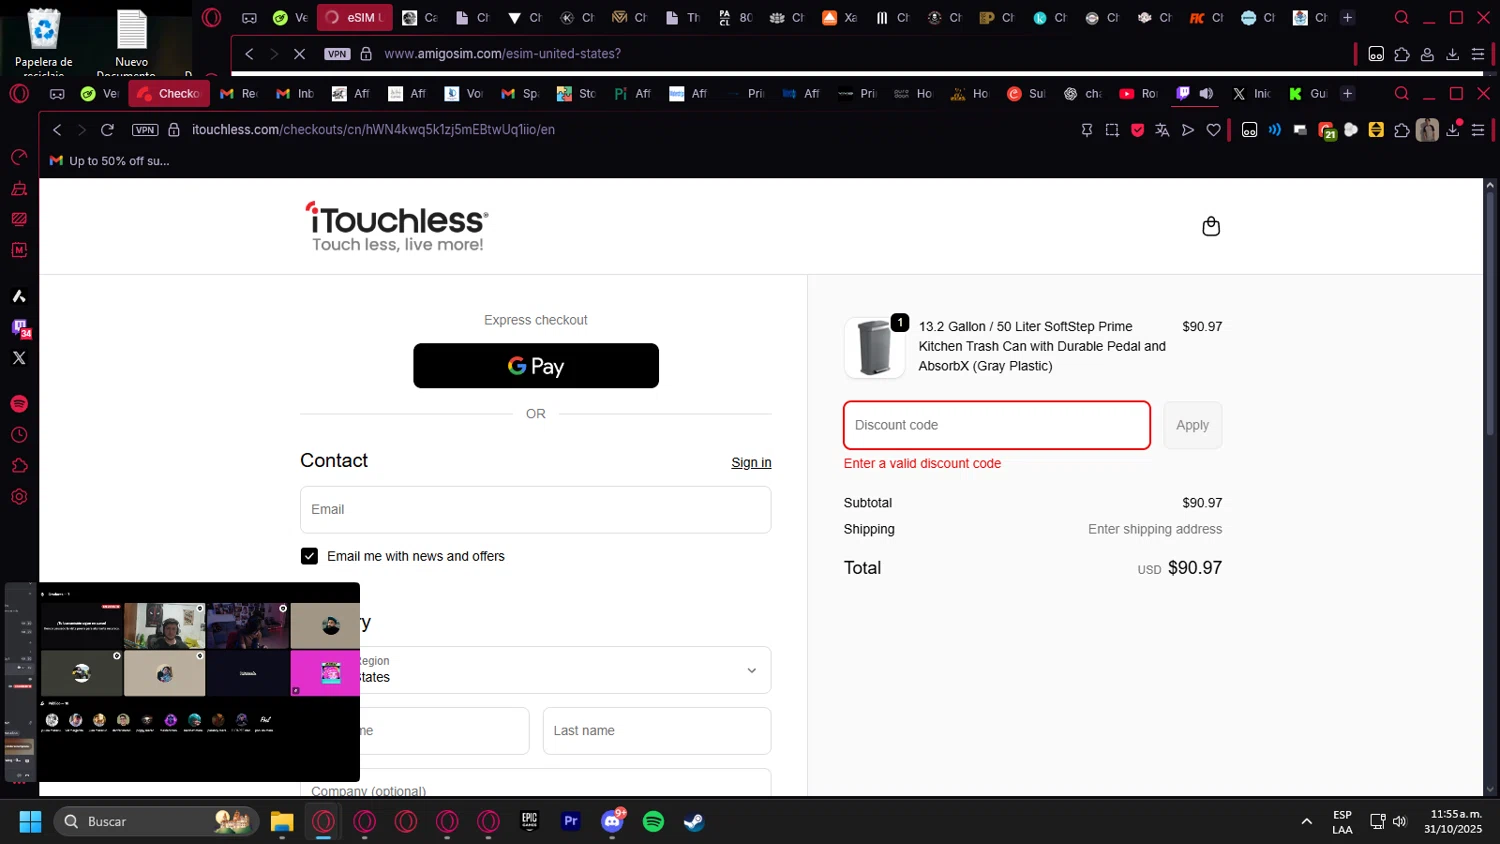Image resolution: width=1500 pixels, height=844 pixels.
Task: Switch to the Checkout tab
Action: pos(169,93)
